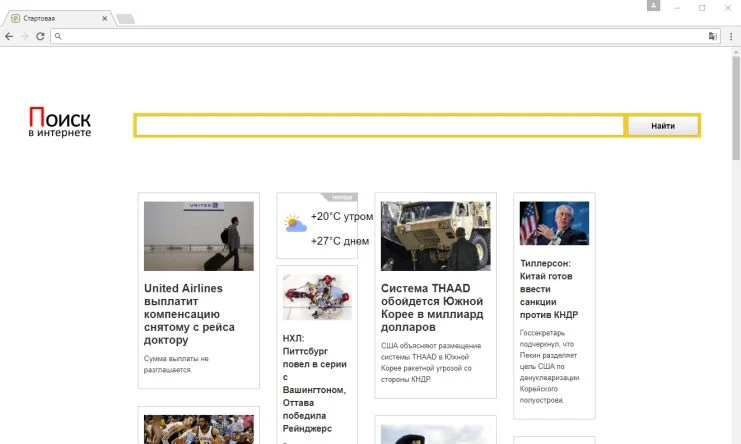Open the basketball game photo card
This screenshot has width=741, height=444.
(x=198, y=429)
